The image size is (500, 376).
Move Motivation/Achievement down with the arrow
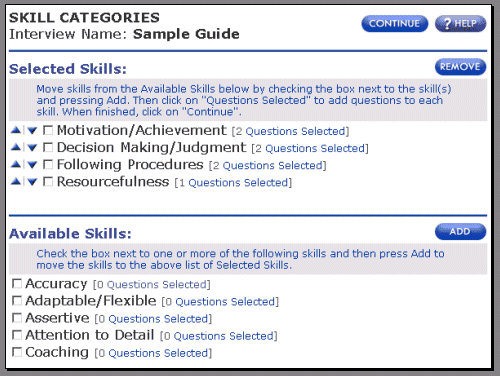click(32, 131)
